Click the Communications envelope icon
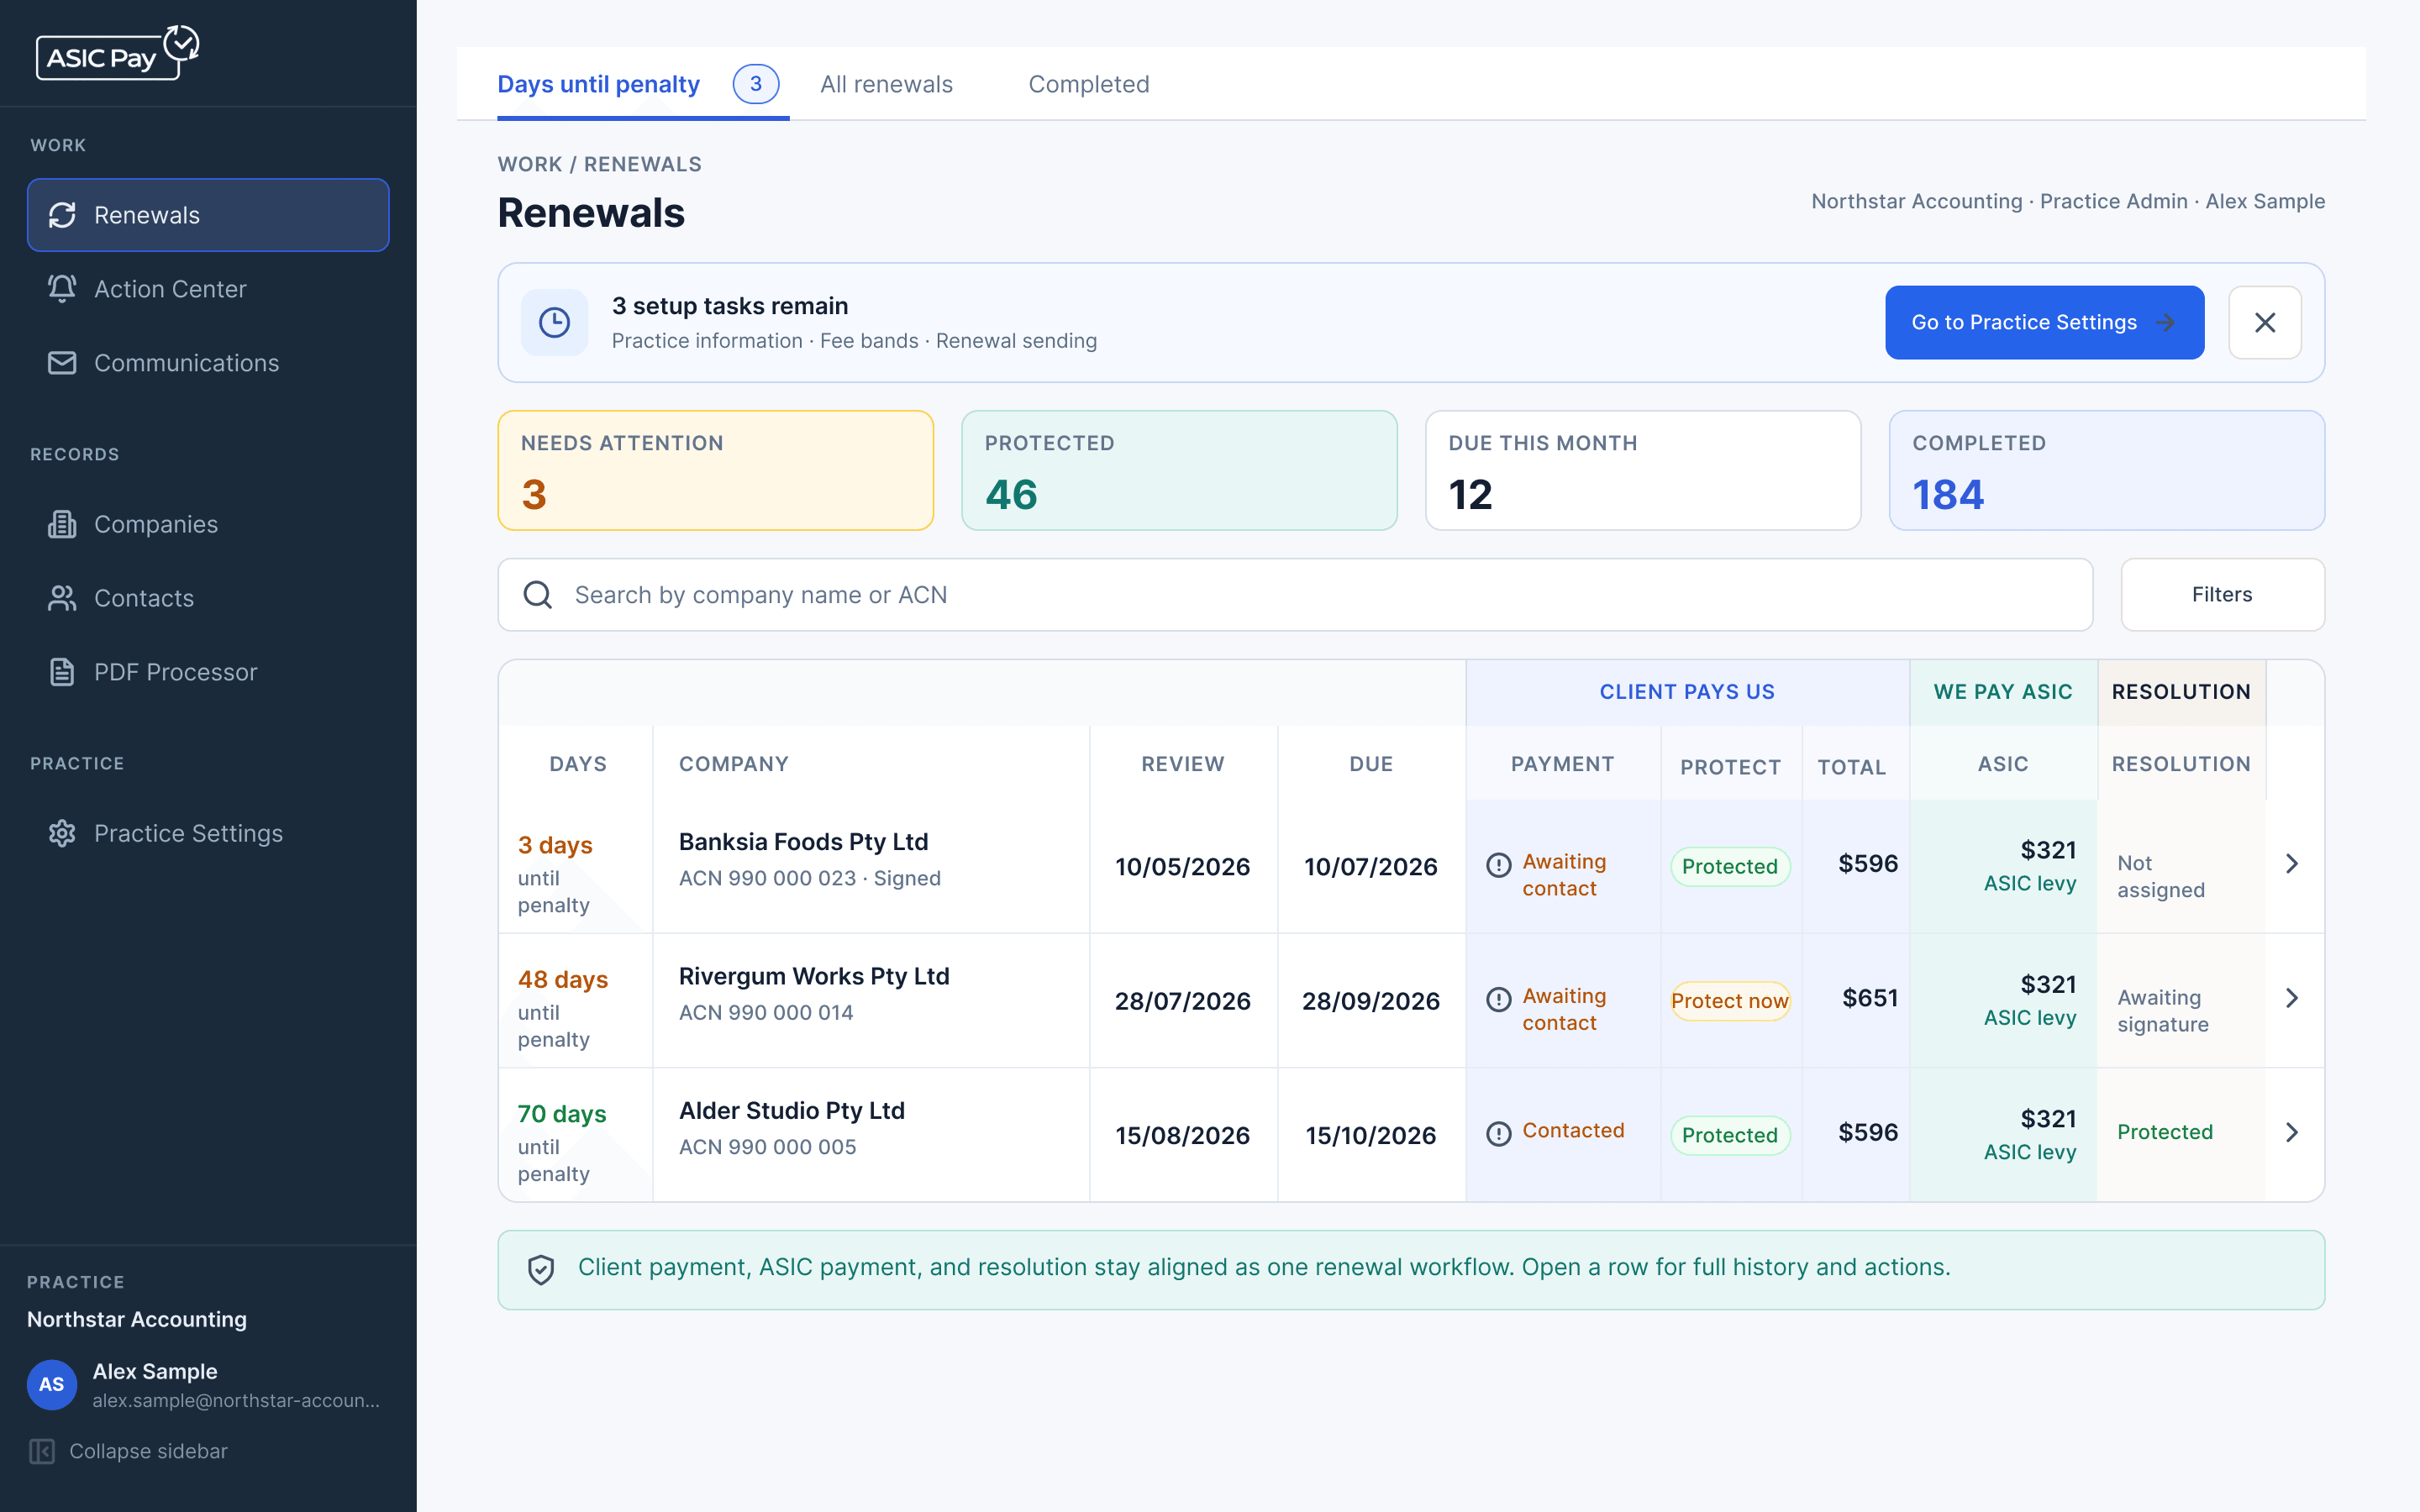 (x=62, y=363)
